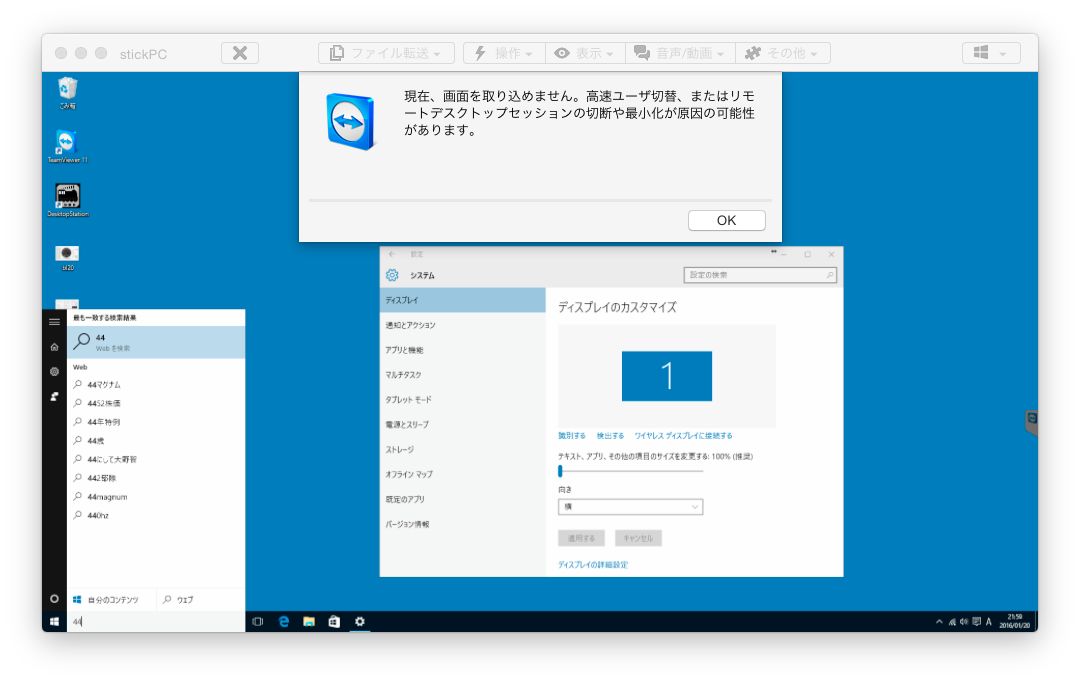This screenshot has height=682, width=1080.
Task: Select ディスプレイ in the Settings sidebar
Action: [x=462, y=300]
